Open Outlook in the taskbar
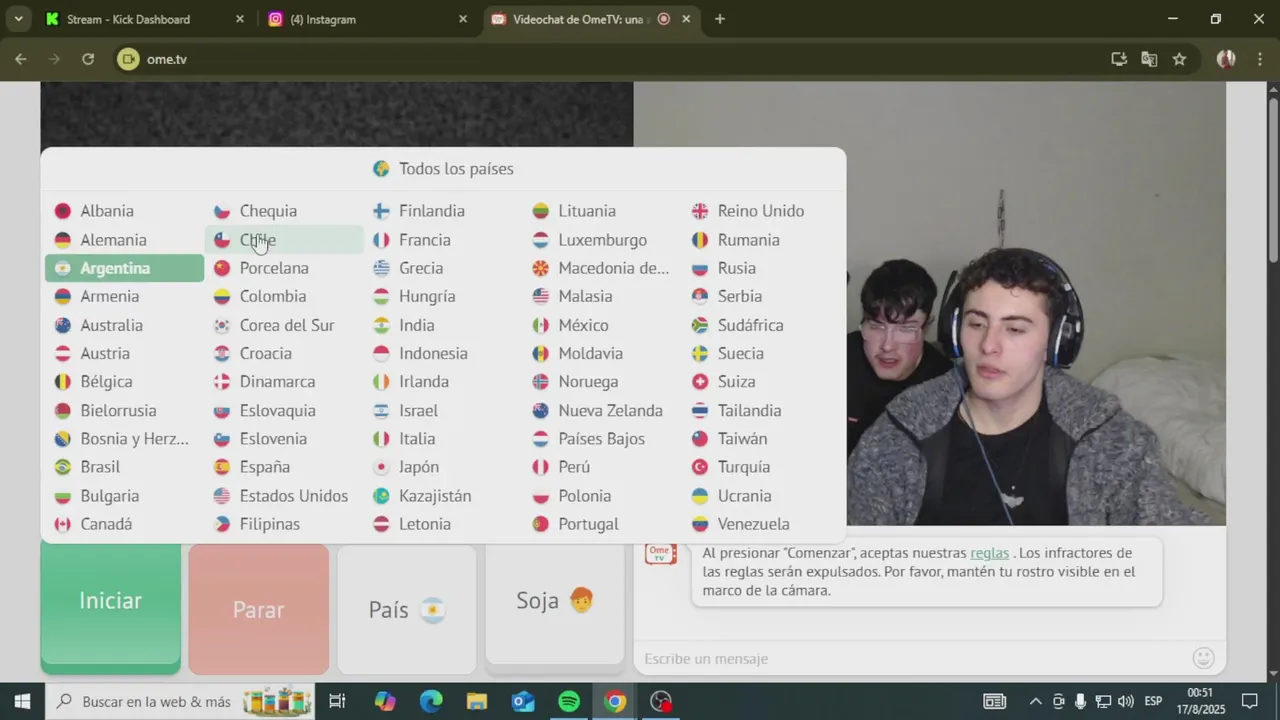The height and width of the screenshot is (720, 1280). [x=523, y=701]
